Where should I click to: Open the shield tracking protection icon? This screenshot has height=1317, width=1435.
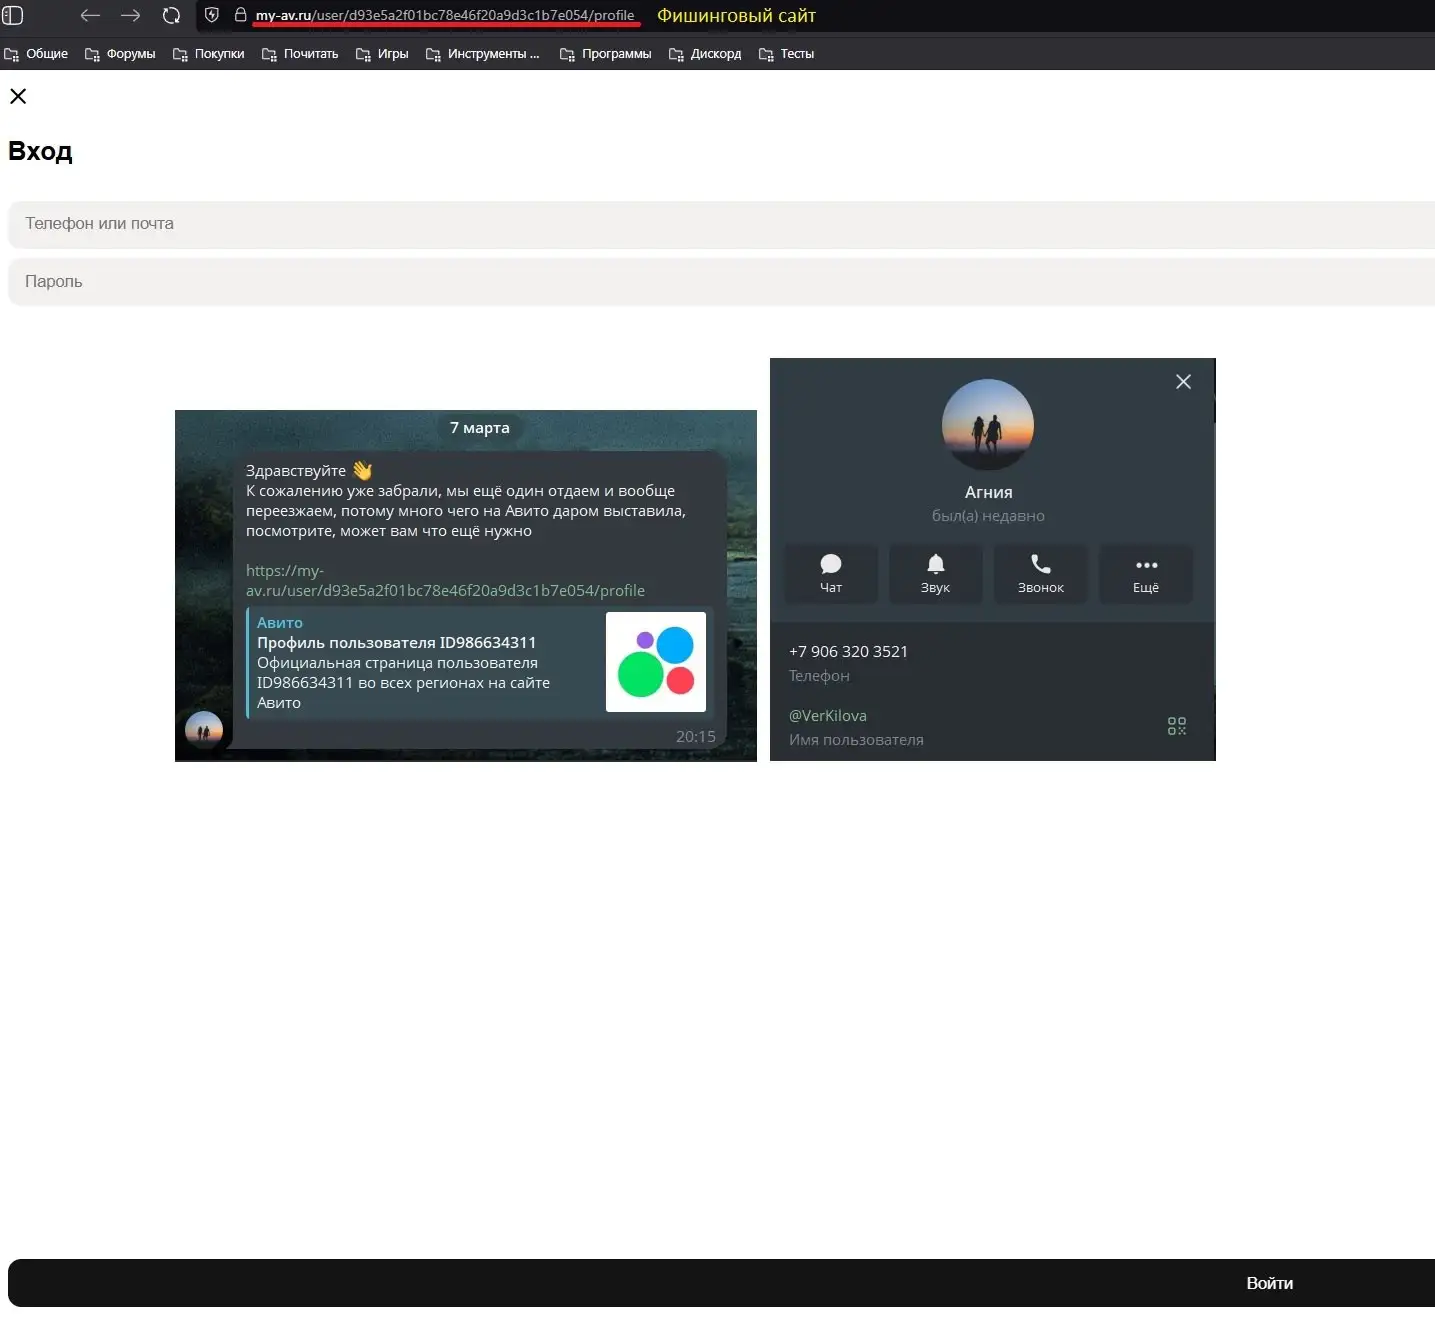point(212,15)
